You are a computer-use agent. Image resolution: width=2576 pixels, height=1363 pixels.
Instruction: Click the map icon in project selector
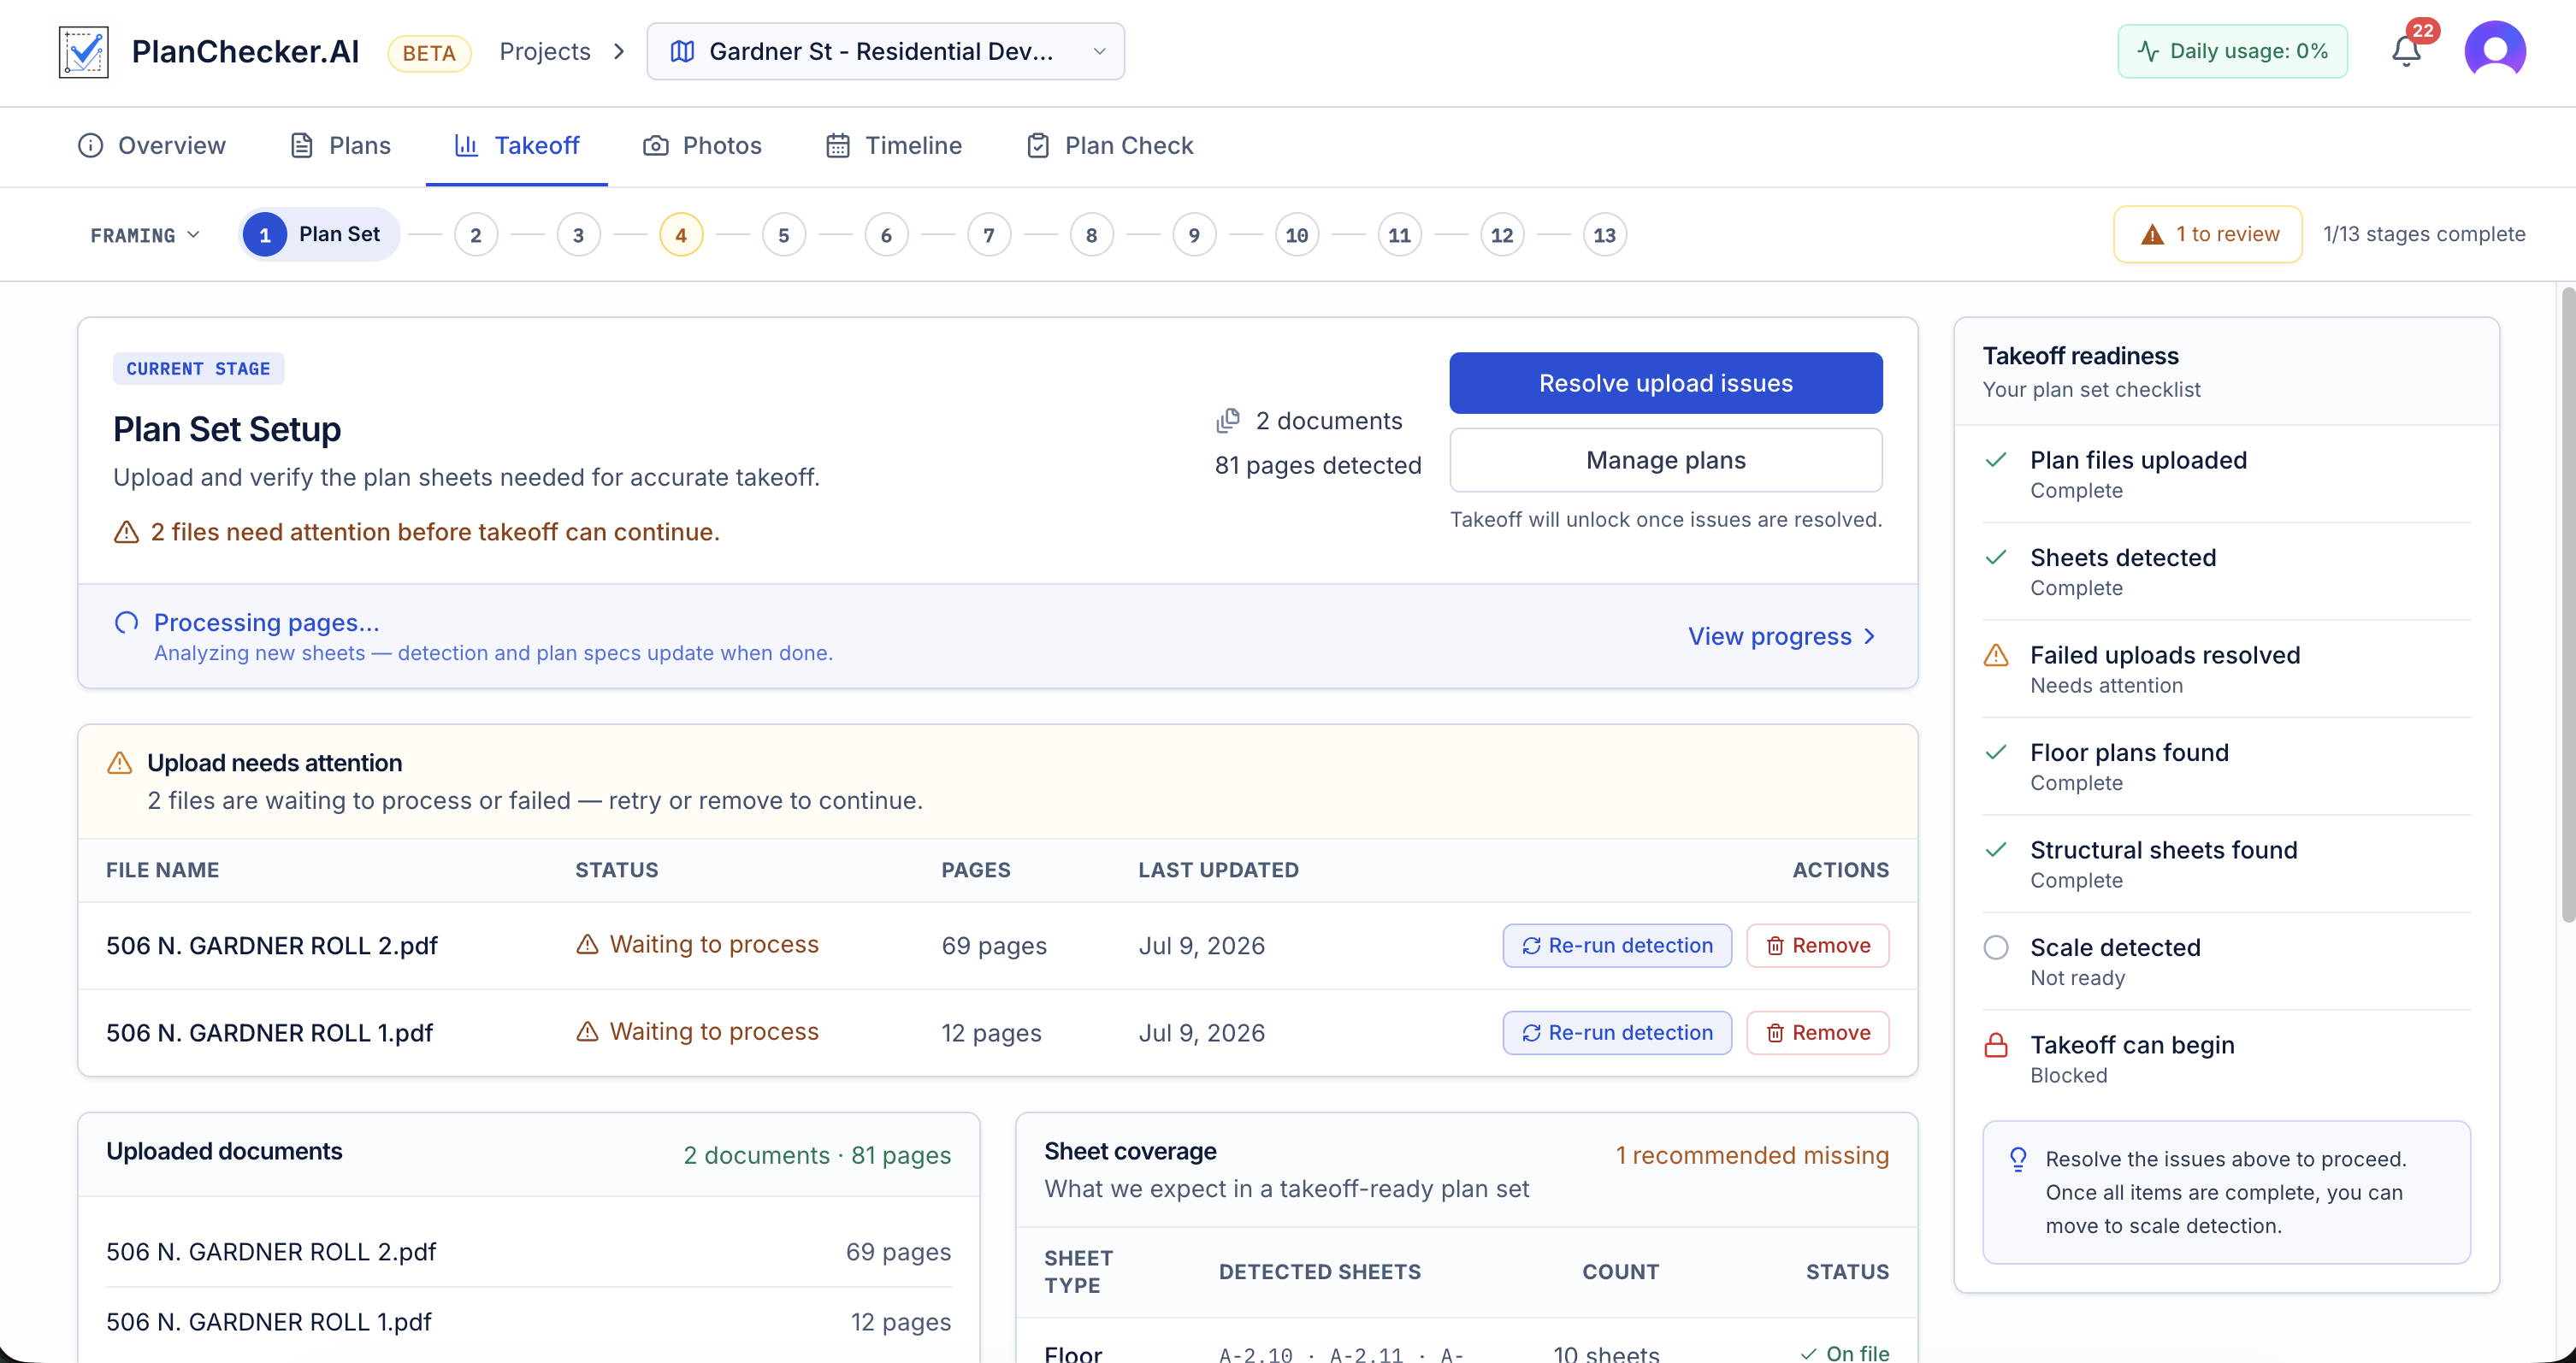682,51
